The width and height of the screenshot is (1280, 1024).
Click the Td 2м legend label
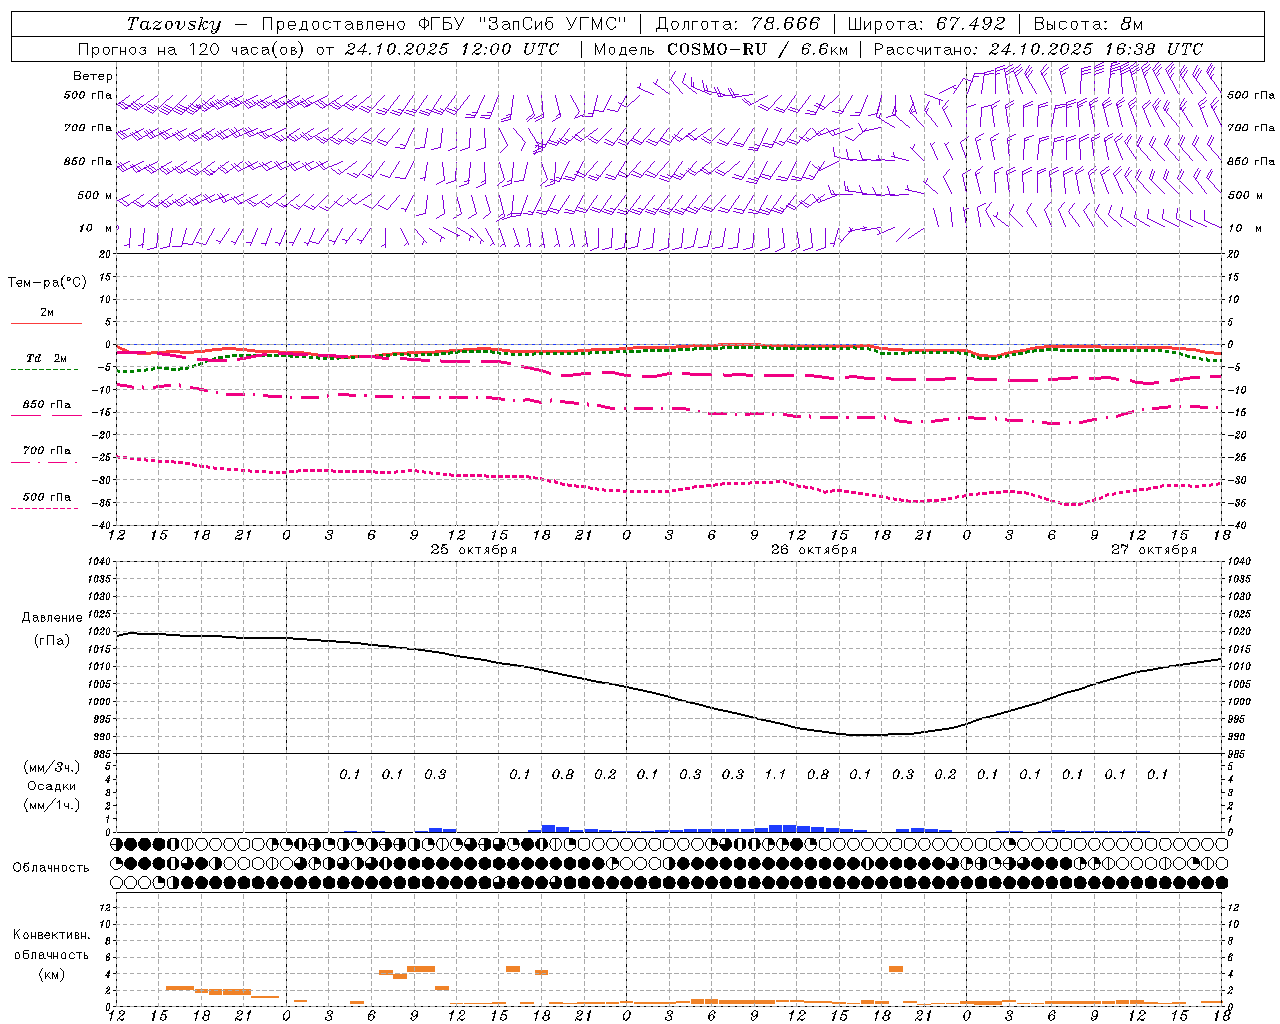(47, 358)
